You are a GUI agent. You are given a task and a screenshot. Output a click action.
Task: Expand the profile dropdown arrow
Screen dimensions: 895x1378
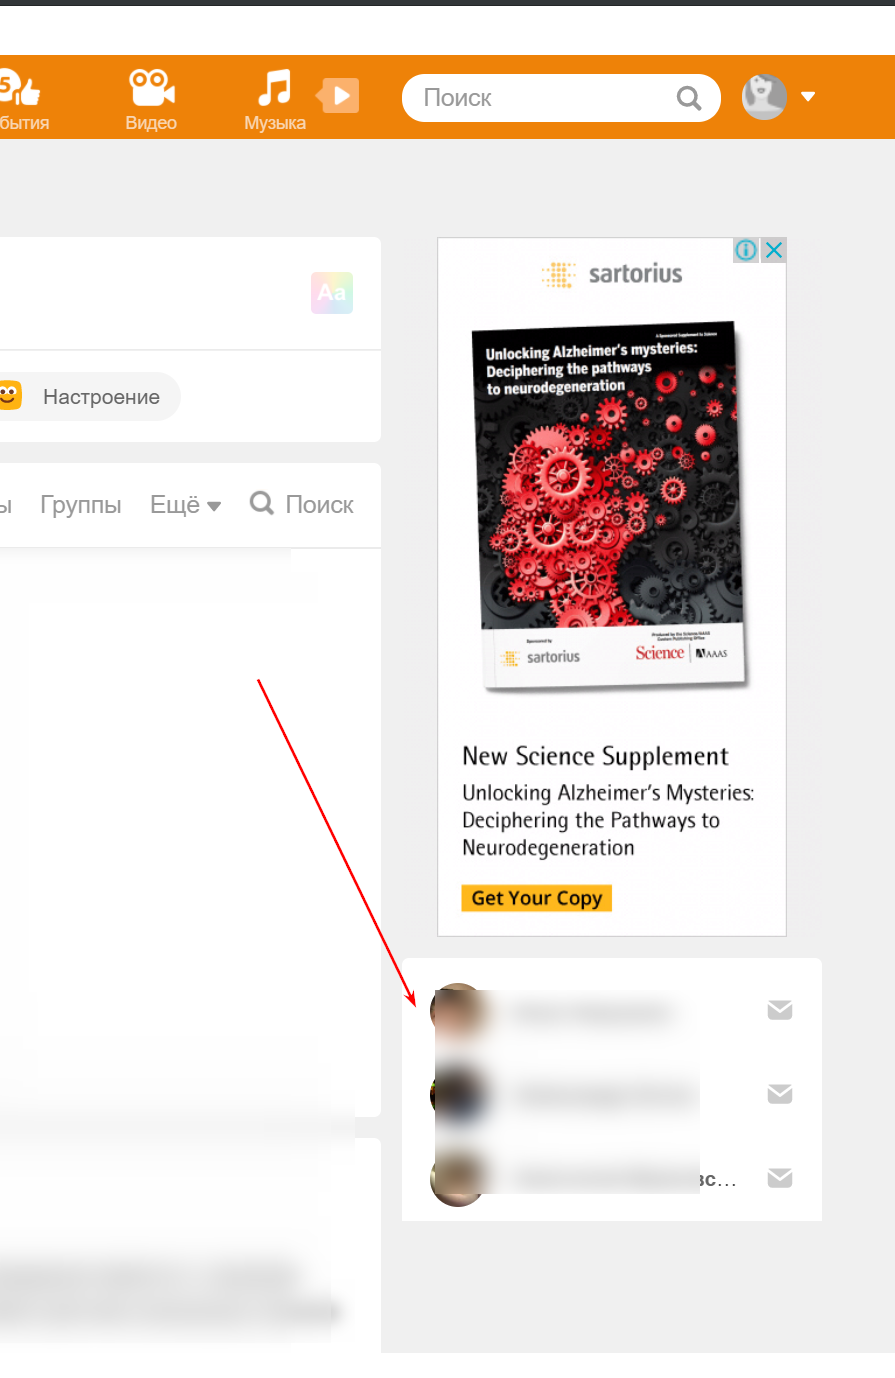pos(808,97)
